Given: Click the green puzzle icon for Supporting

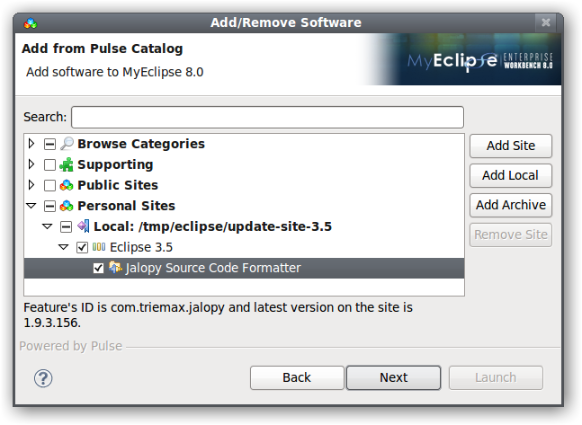Looking at the screenshot, I should coord(66,164).
